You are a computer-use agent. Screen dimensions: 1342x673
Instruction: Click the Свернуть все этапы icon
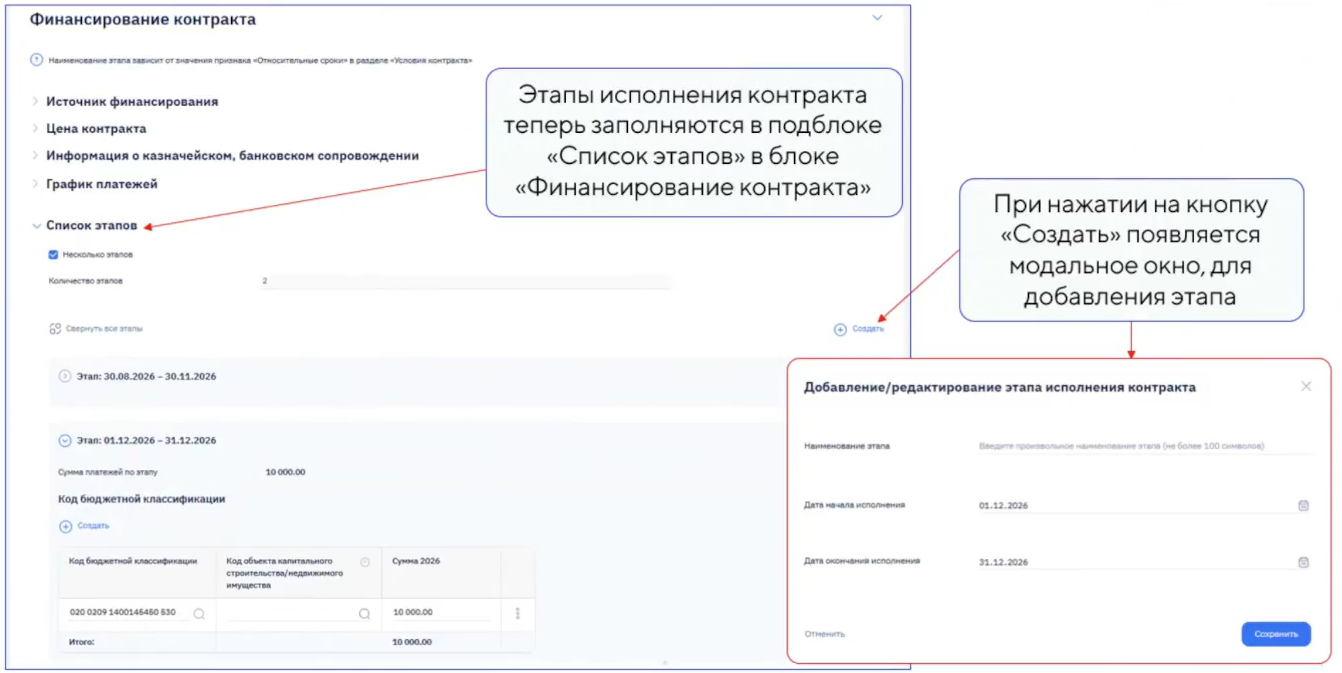click(55, 328)
